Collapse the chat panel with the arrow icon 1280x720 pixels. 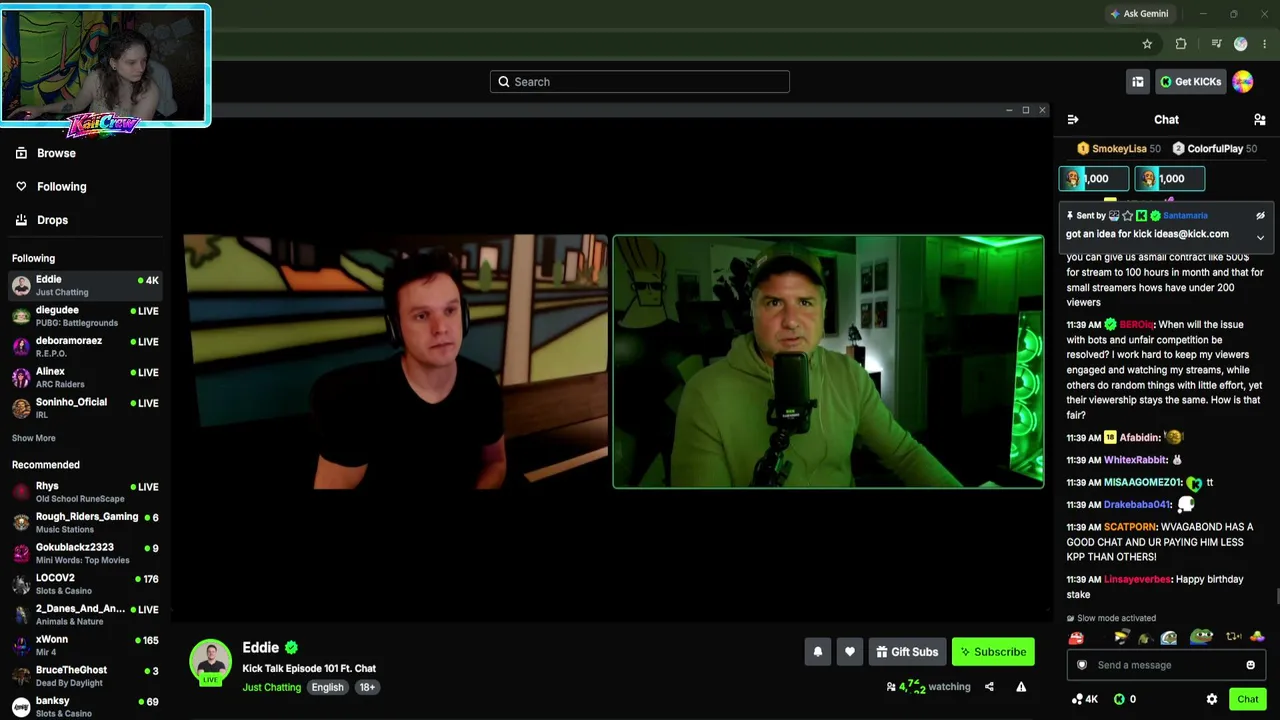pyautogui.click(x=1073, y=120)
